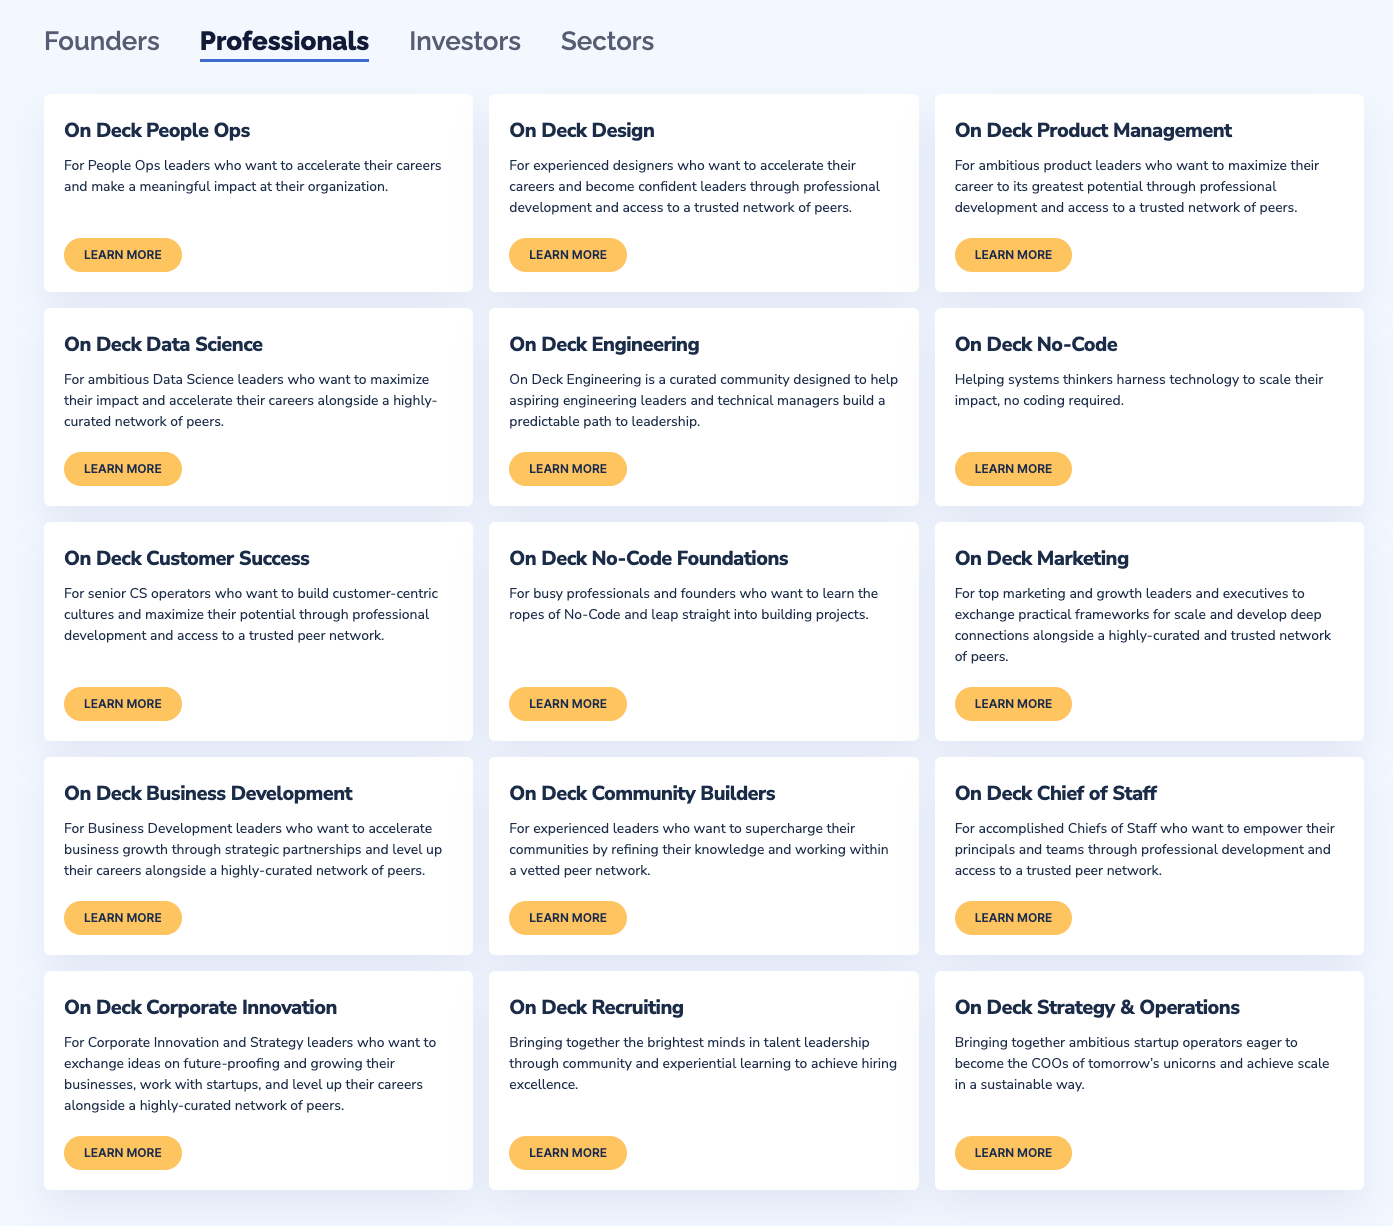The width and height of the screenshot is (1393, 1226).
Task: Click the text about supercharging their communities
Action: click(x=698, y=849)
